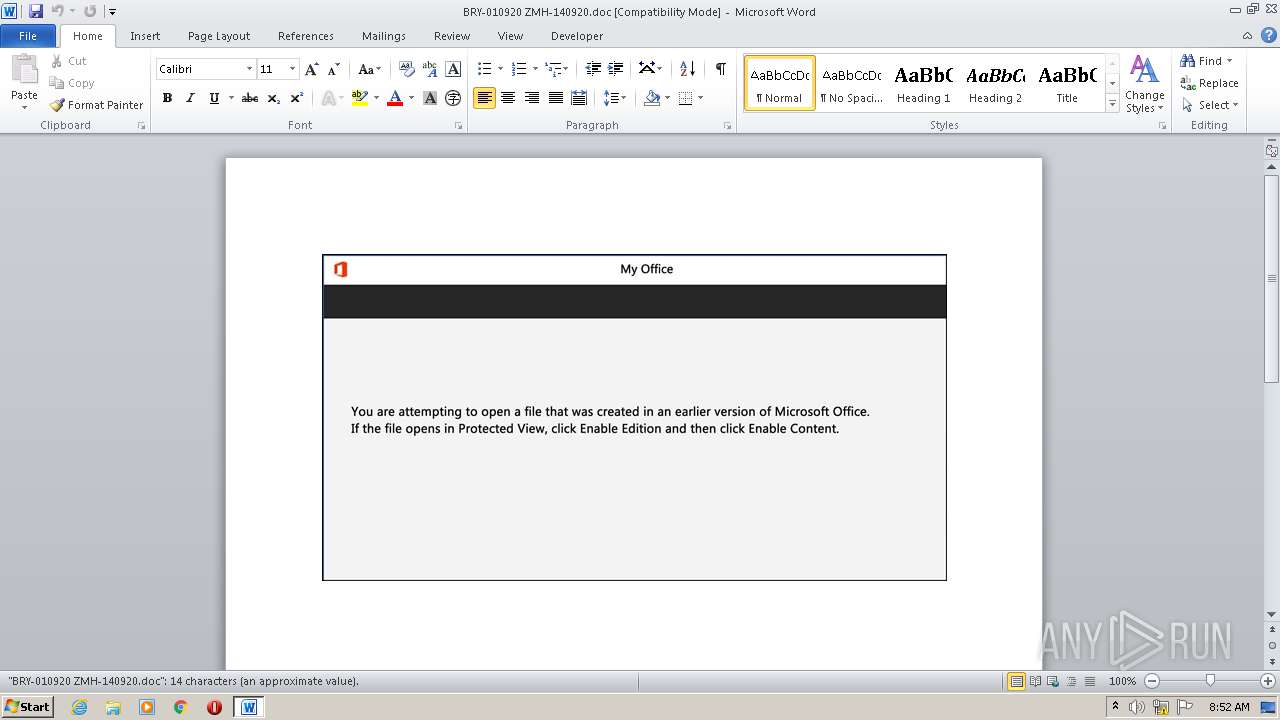Toggle Superscript formatting
This screenshot has width=1280, height=720.
(297, 98)
